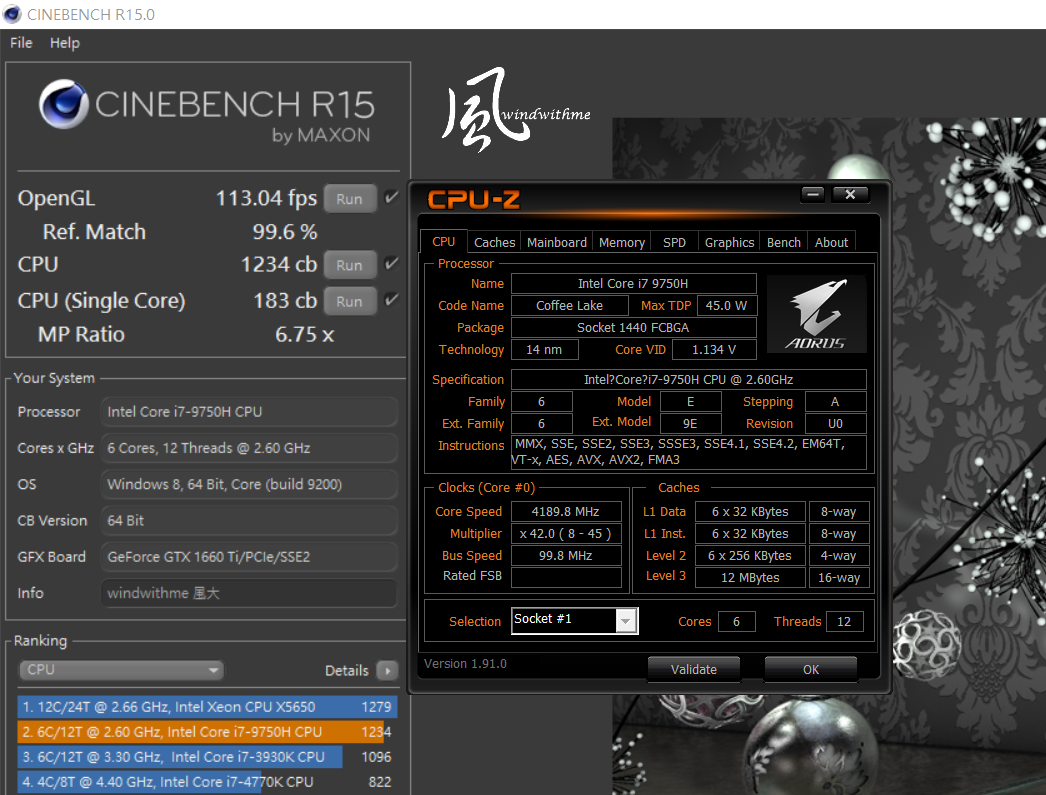Viewport: 1046px width, 795px height.
Task: Click the Technology value 14 nm
Action: (x=544, y=349)
